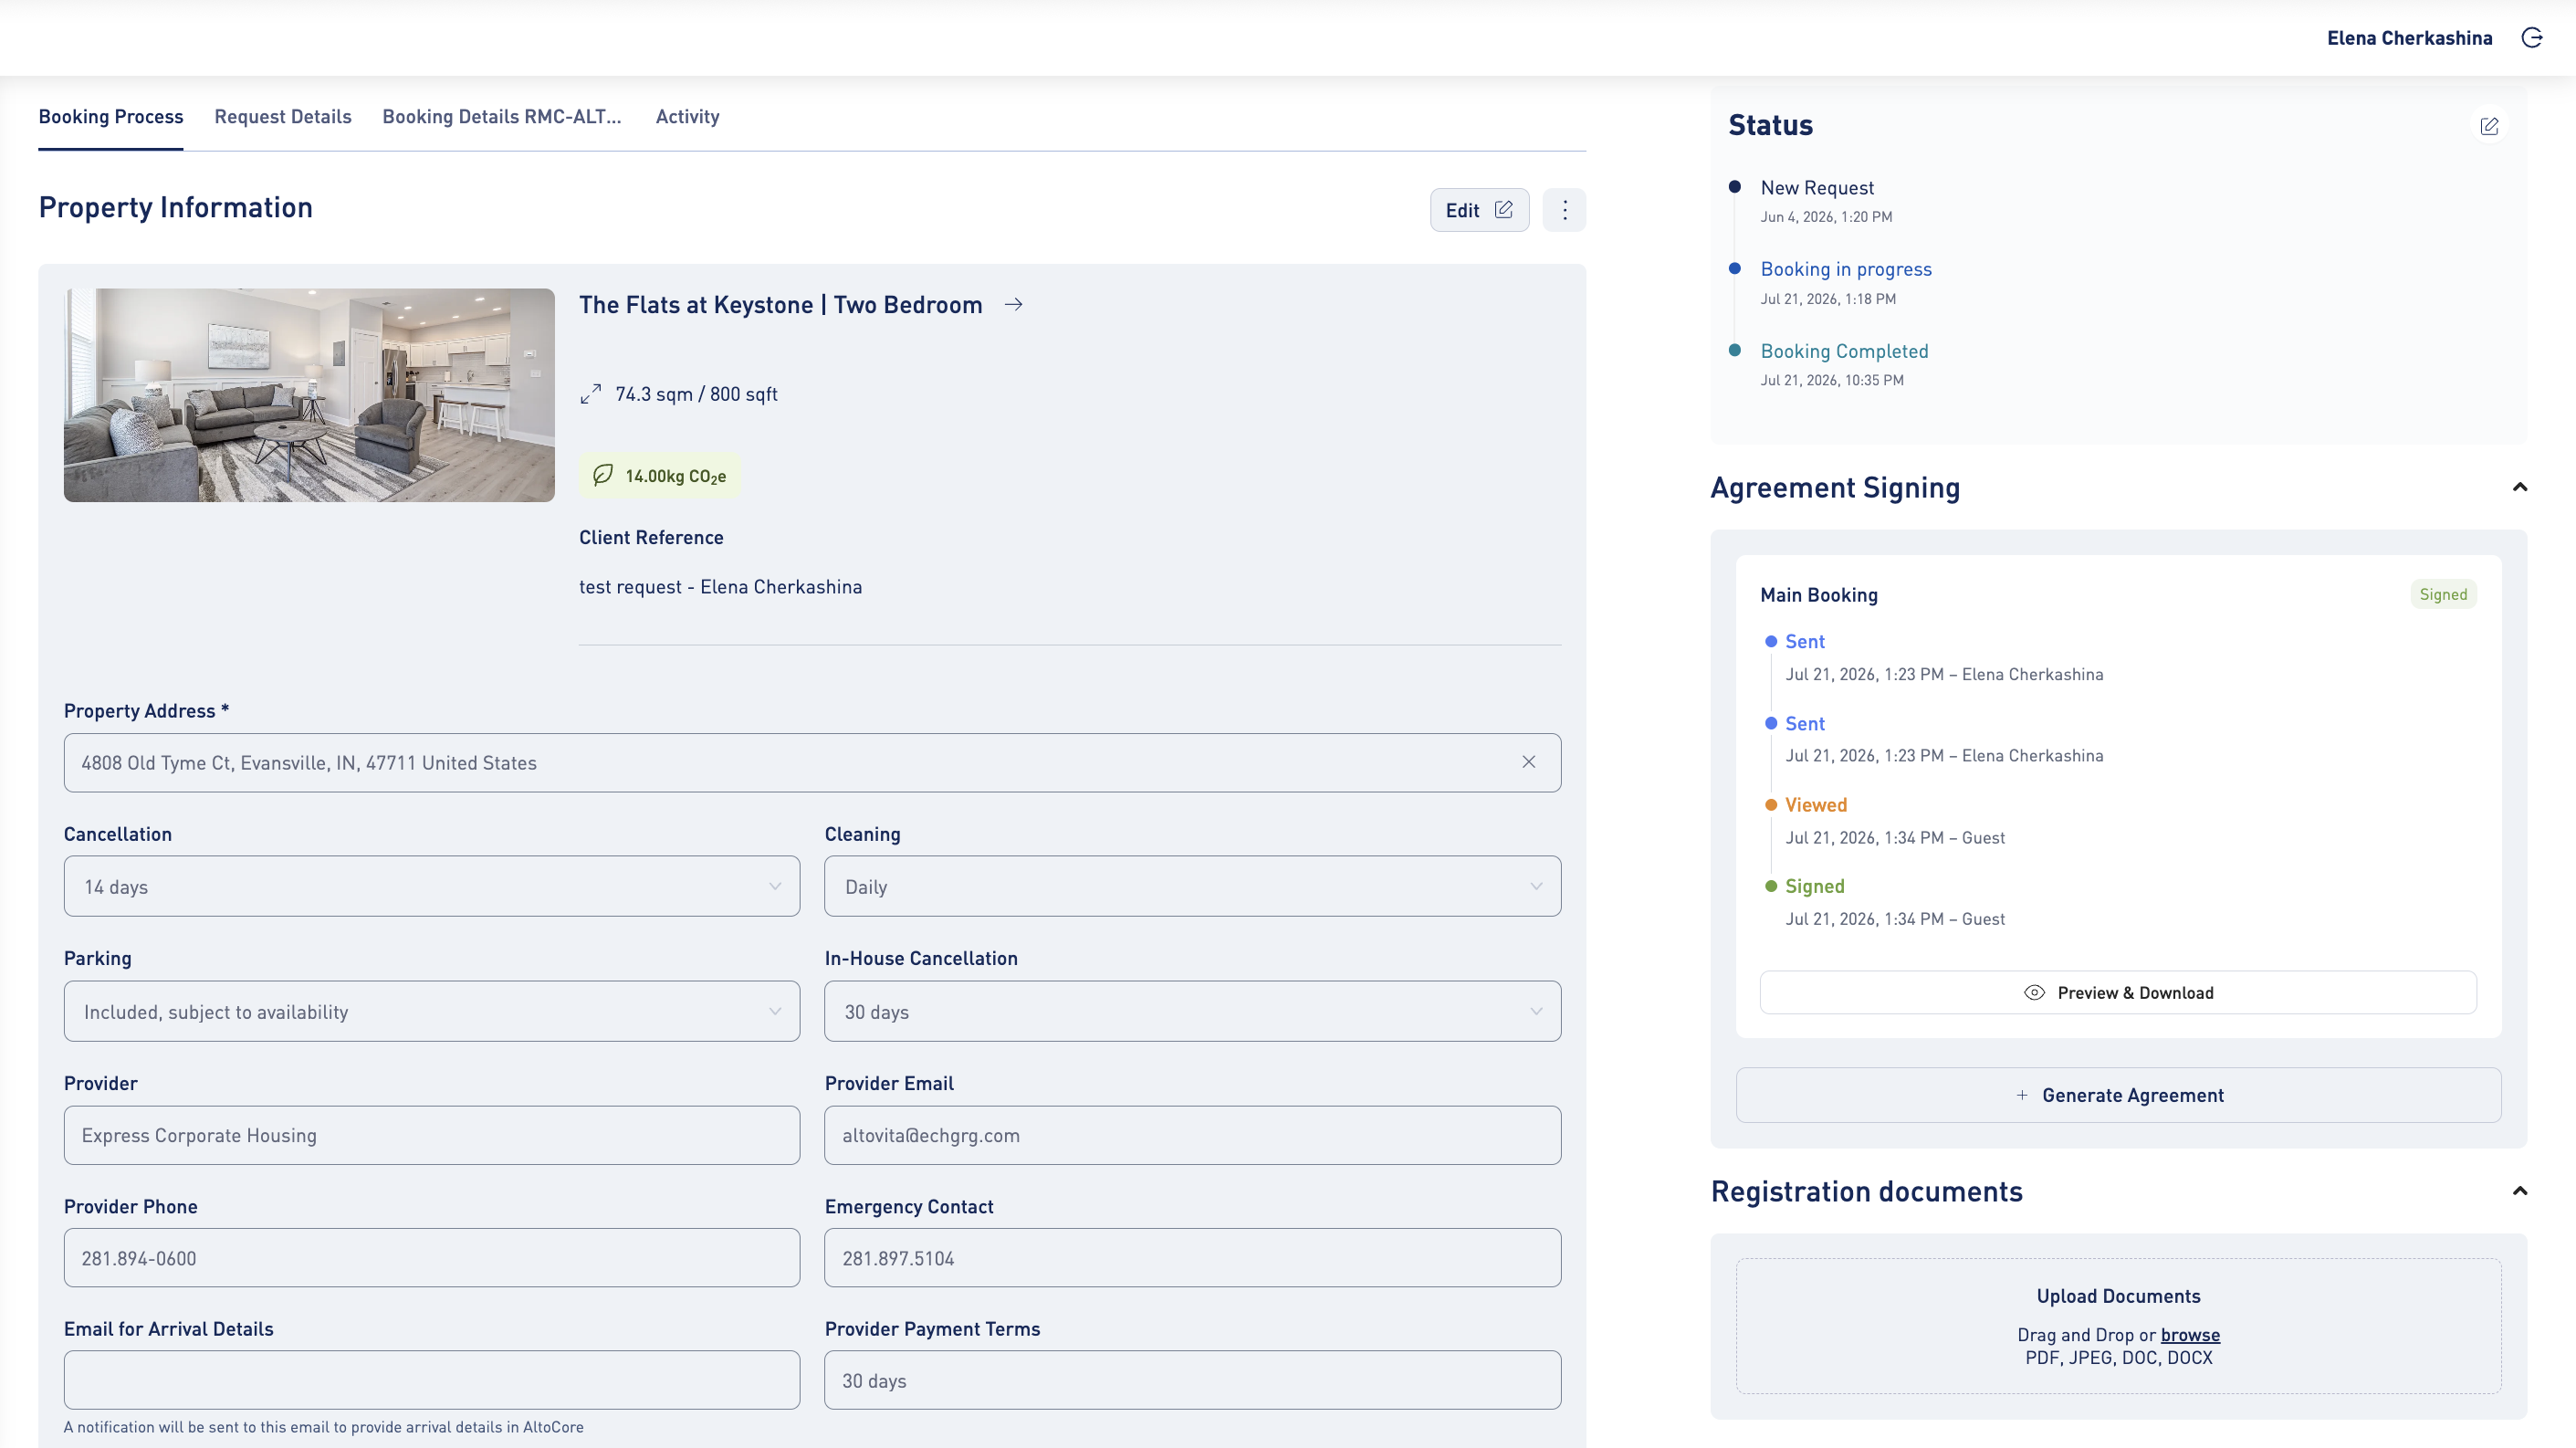The height and width of the screenshot is (1448, 2576).
Task: Go to the Activity tab
Action: tap(687, 116)
